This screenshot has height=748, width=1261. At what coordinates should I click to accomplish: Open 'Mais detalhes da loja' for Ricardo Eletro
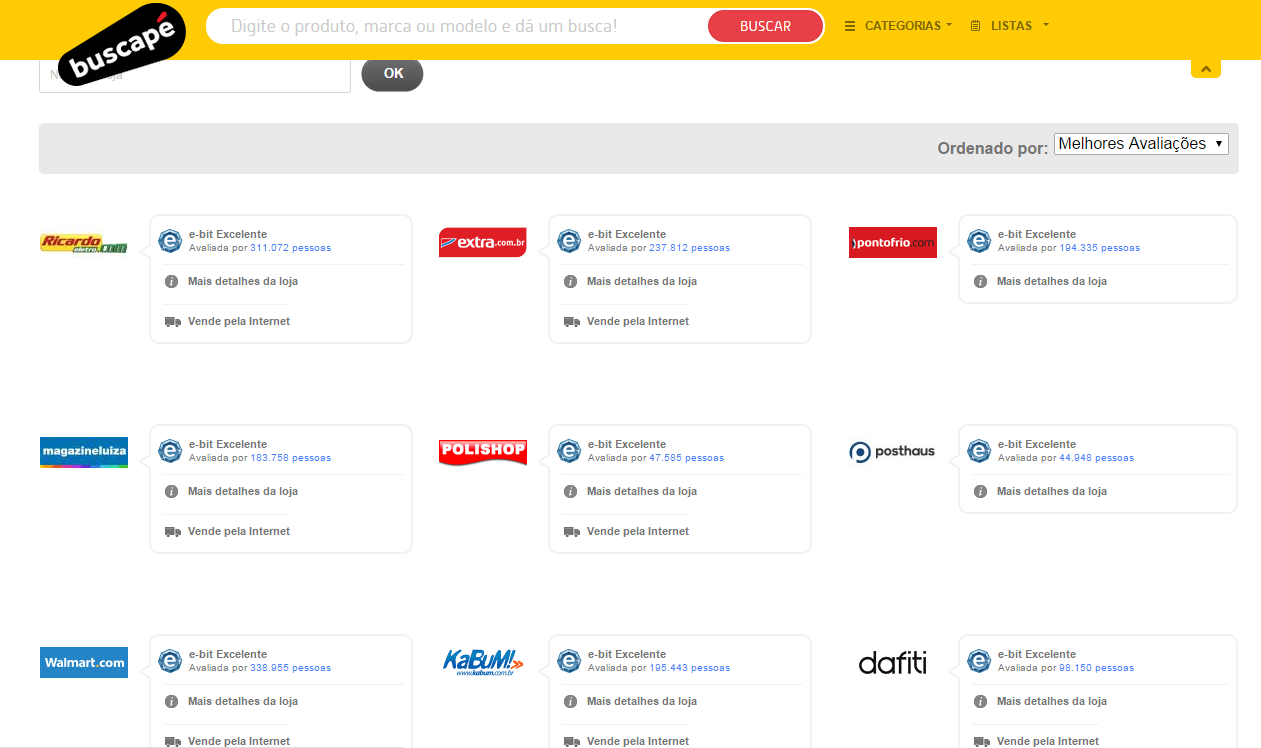(243, 282)
